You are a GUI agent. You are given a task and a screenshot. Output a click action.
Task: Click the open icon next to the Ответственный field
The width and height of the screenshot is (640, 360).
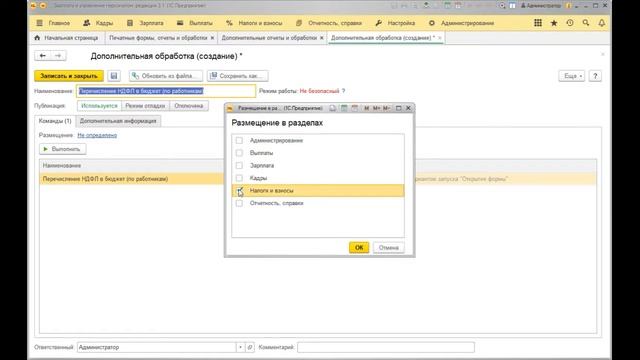point(250,347)
